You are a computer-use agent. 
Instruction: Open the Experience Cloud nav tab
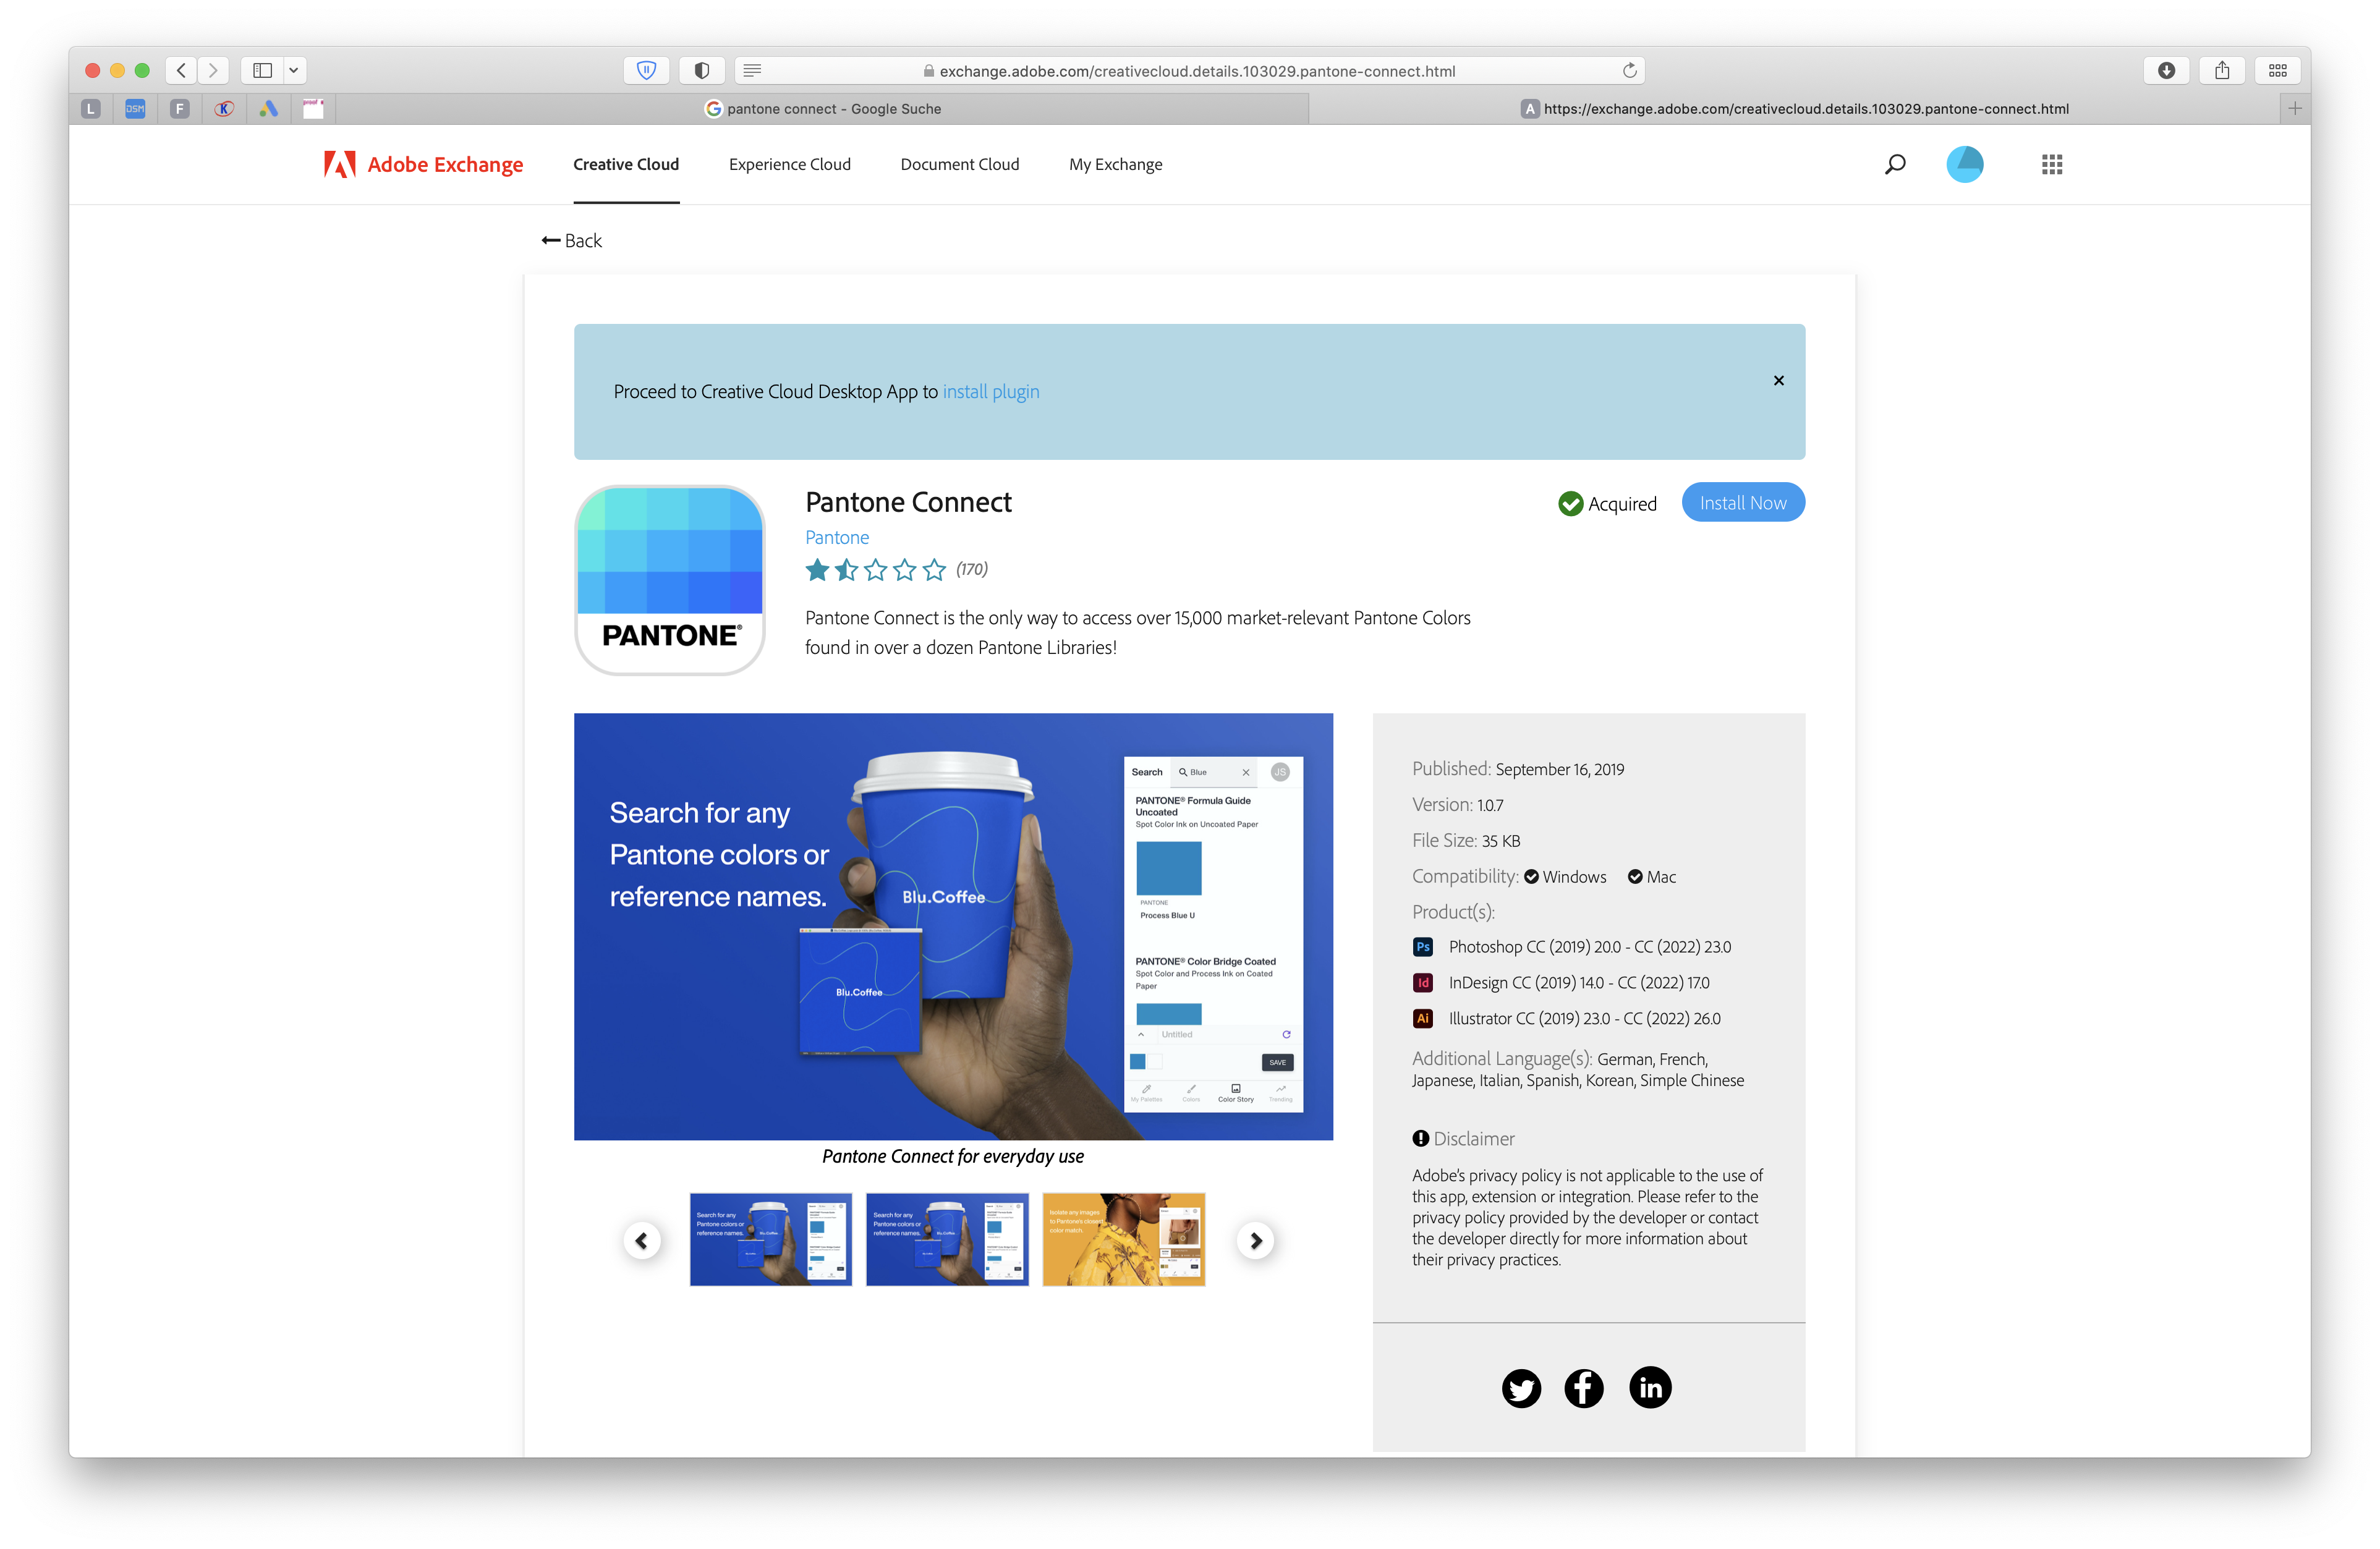point(789,164)
